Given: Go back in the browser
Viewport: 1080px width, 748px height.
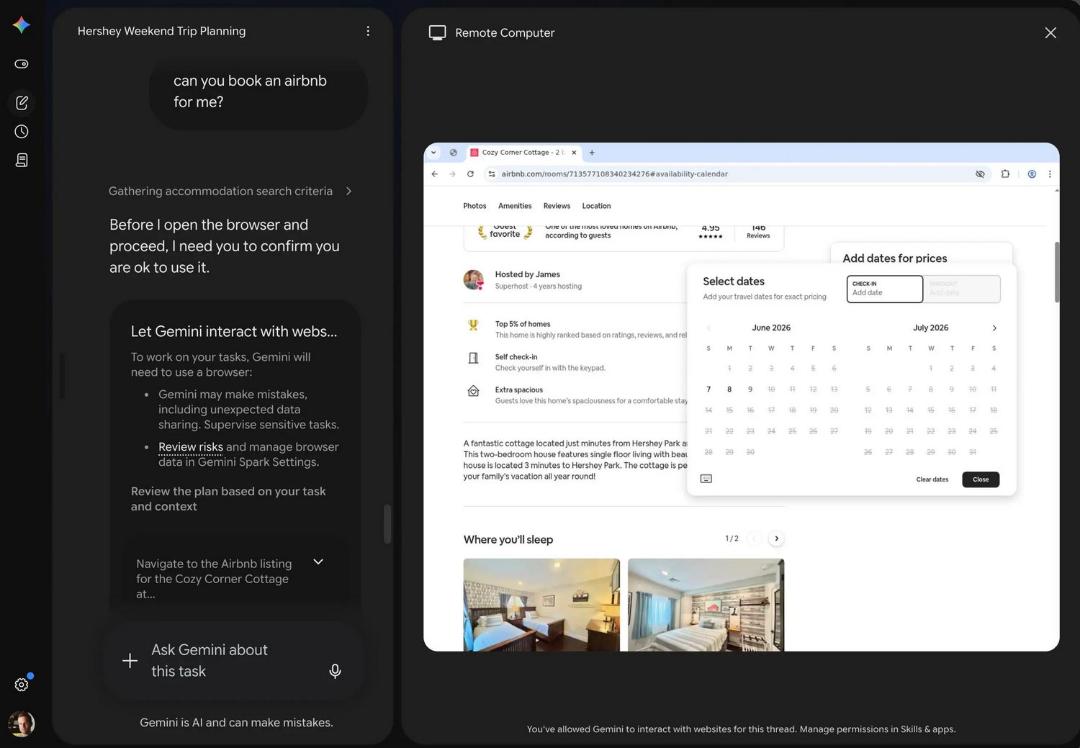Looking at the screenshot, I should (x=435, y=174).
